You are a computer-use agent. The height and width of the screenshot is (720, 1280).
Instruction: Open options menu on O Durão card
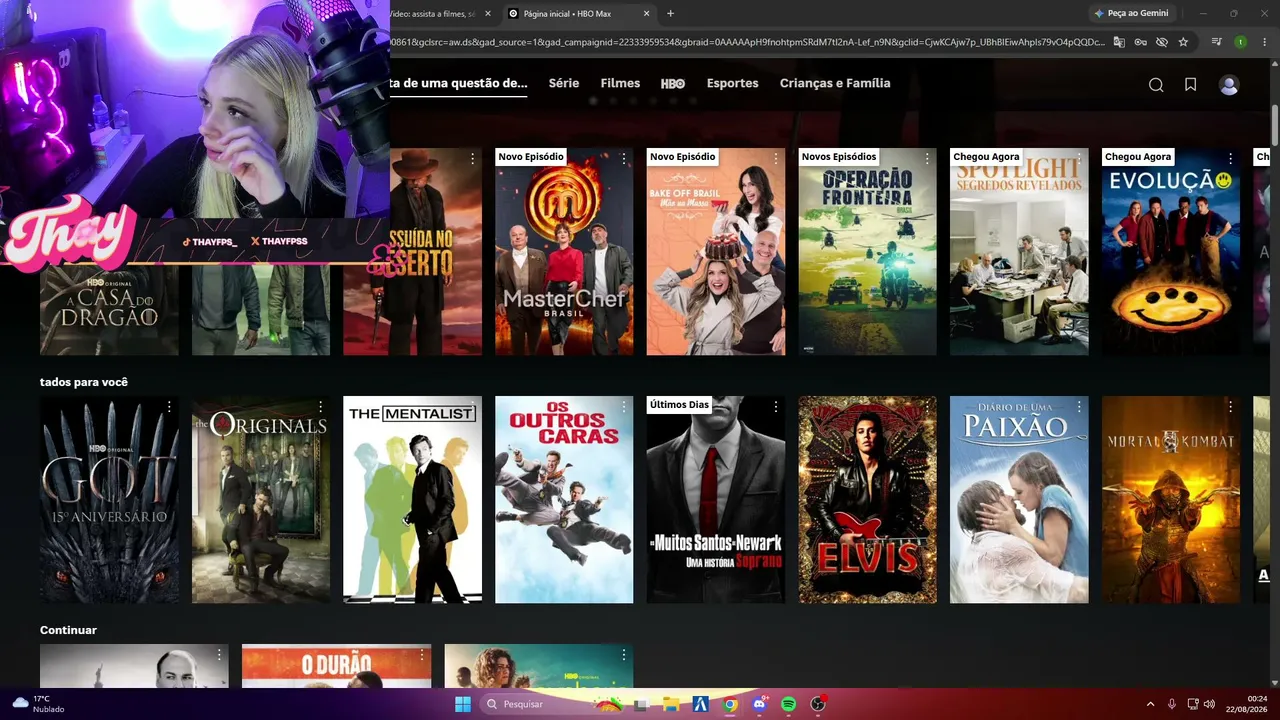pyautogui.click(x=421, y=655)
